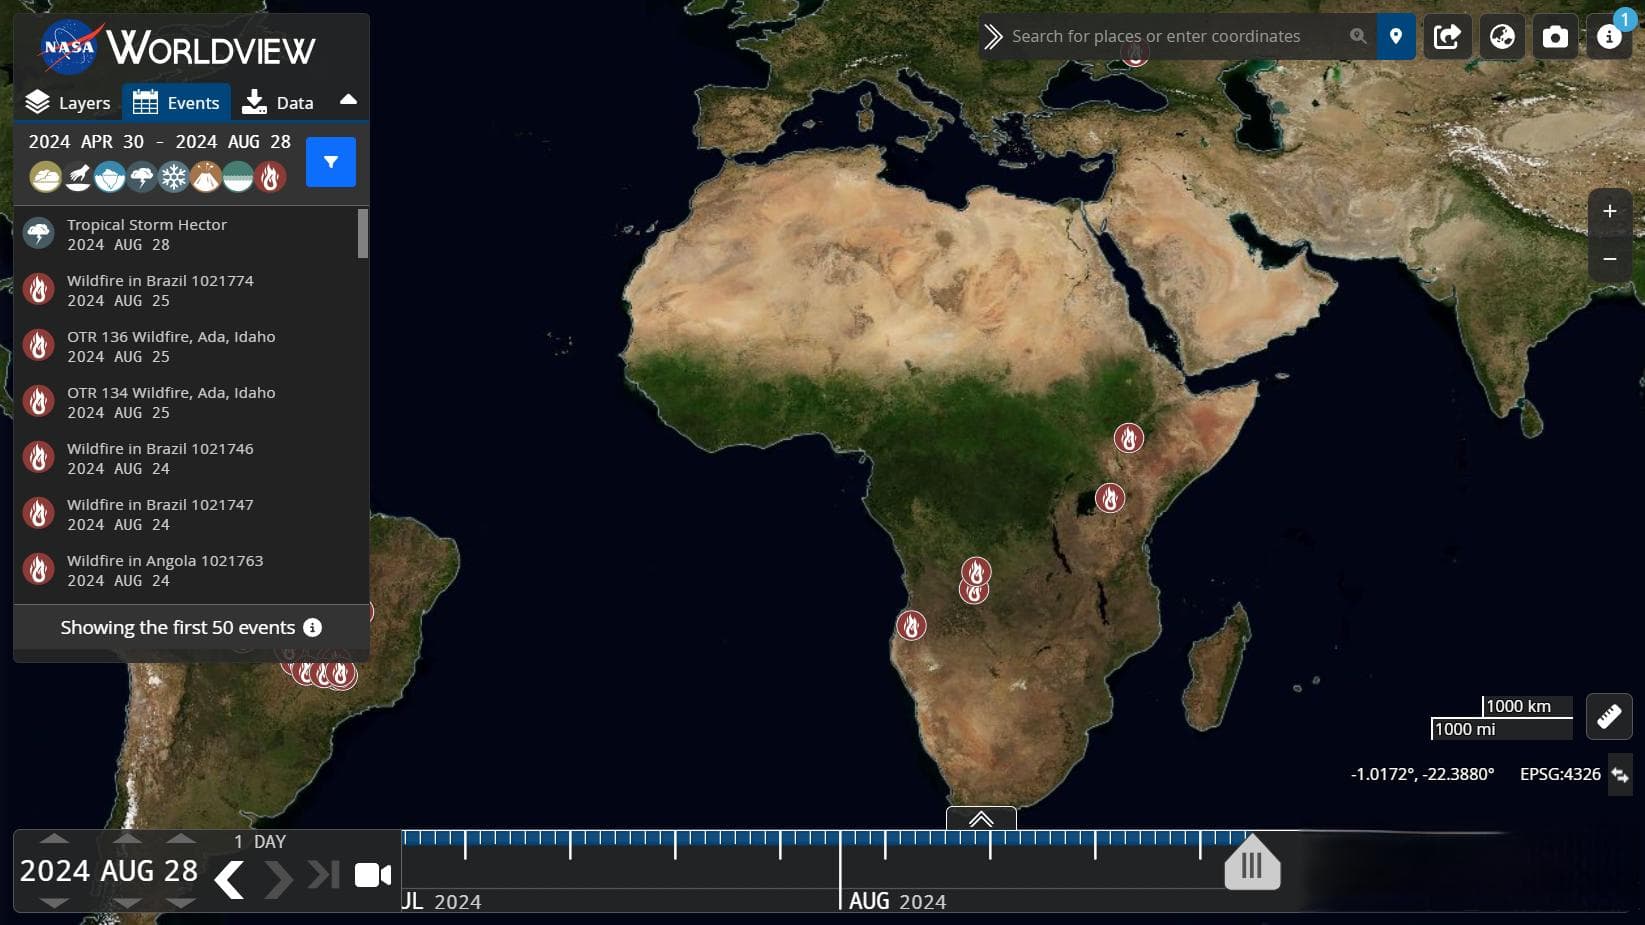Increase the year with the up arrow
Viewport: 1645px width, 925px height.
point(54,839)
